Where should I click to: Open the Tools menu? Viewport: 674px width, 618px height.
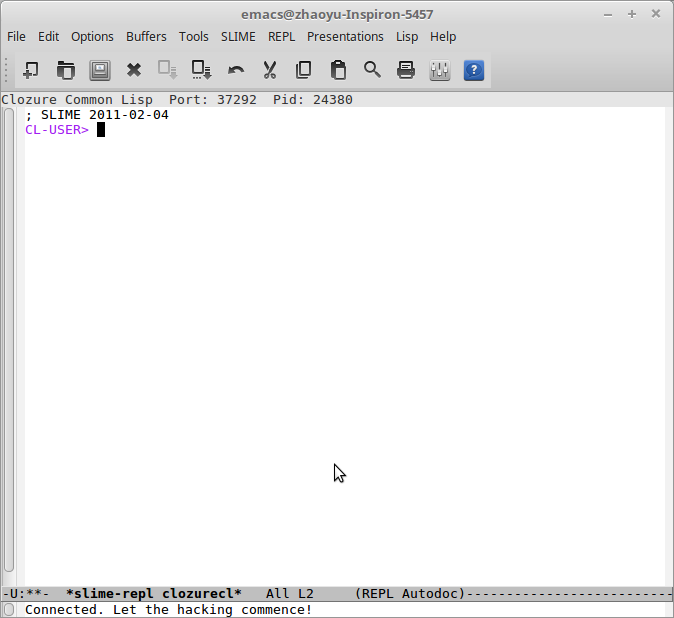(194, 37)
